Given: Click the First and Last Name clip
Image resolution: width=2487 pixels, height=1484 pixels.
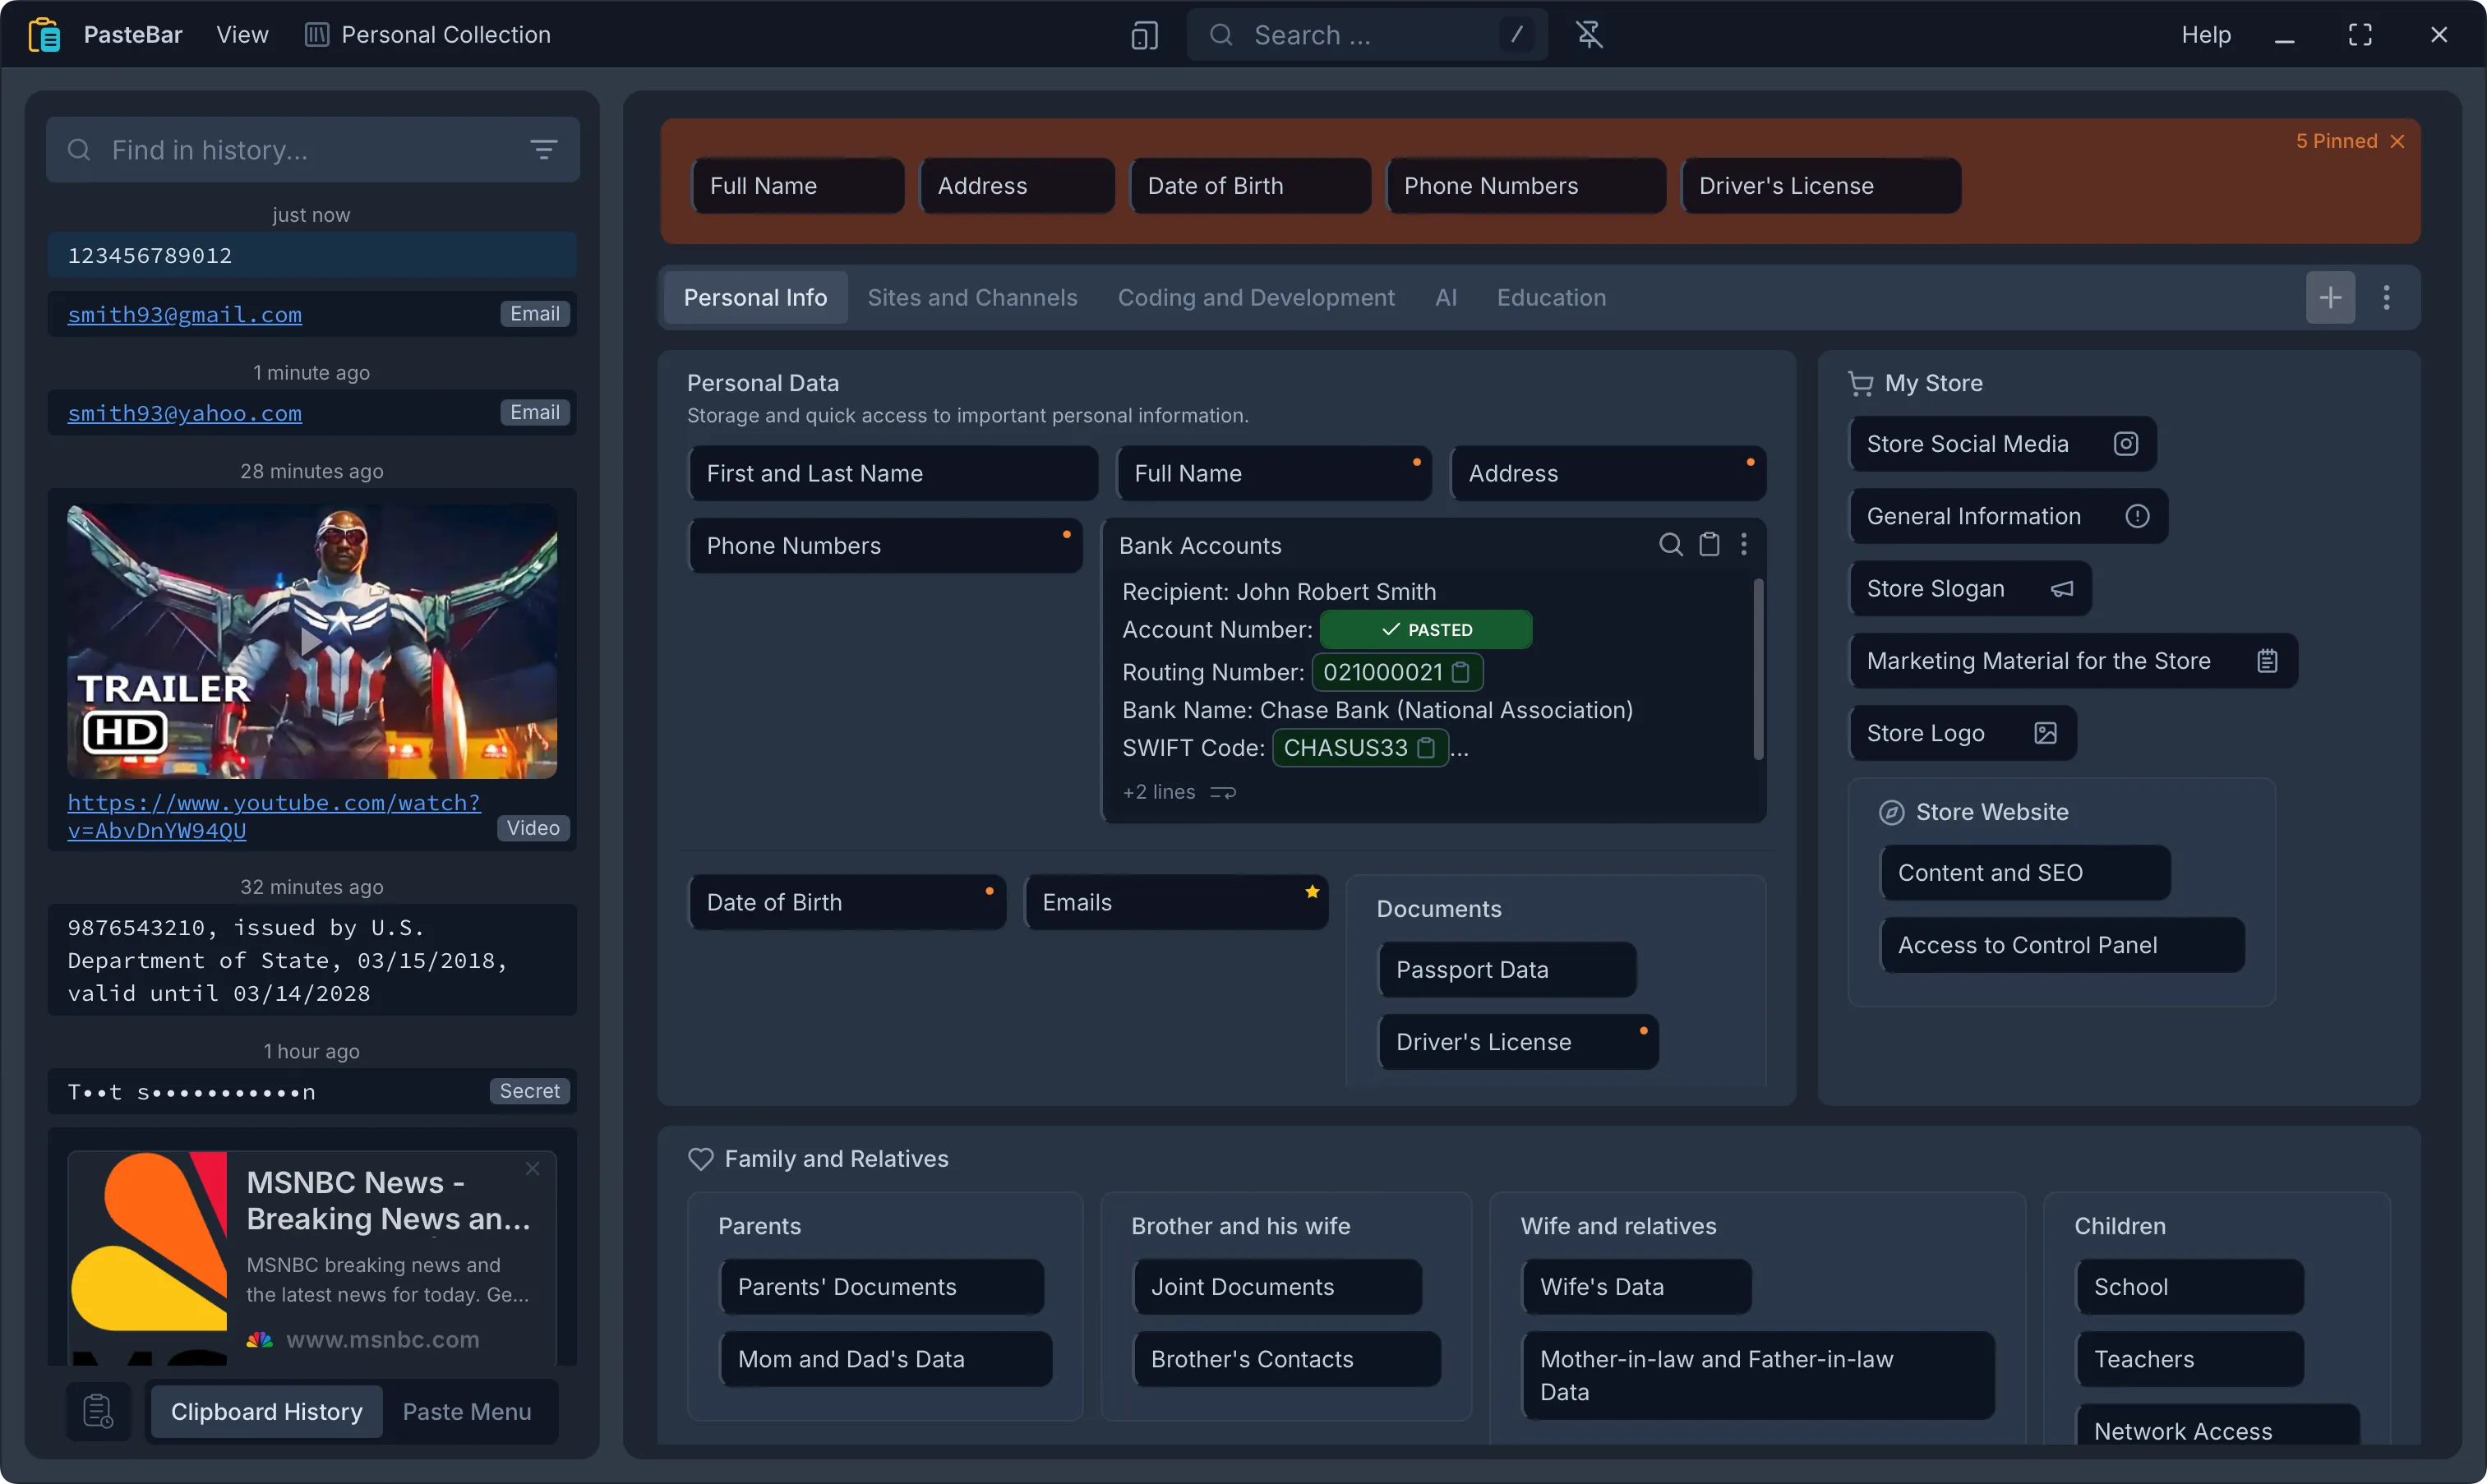Looking at the screenshot, I should [892, 474].
